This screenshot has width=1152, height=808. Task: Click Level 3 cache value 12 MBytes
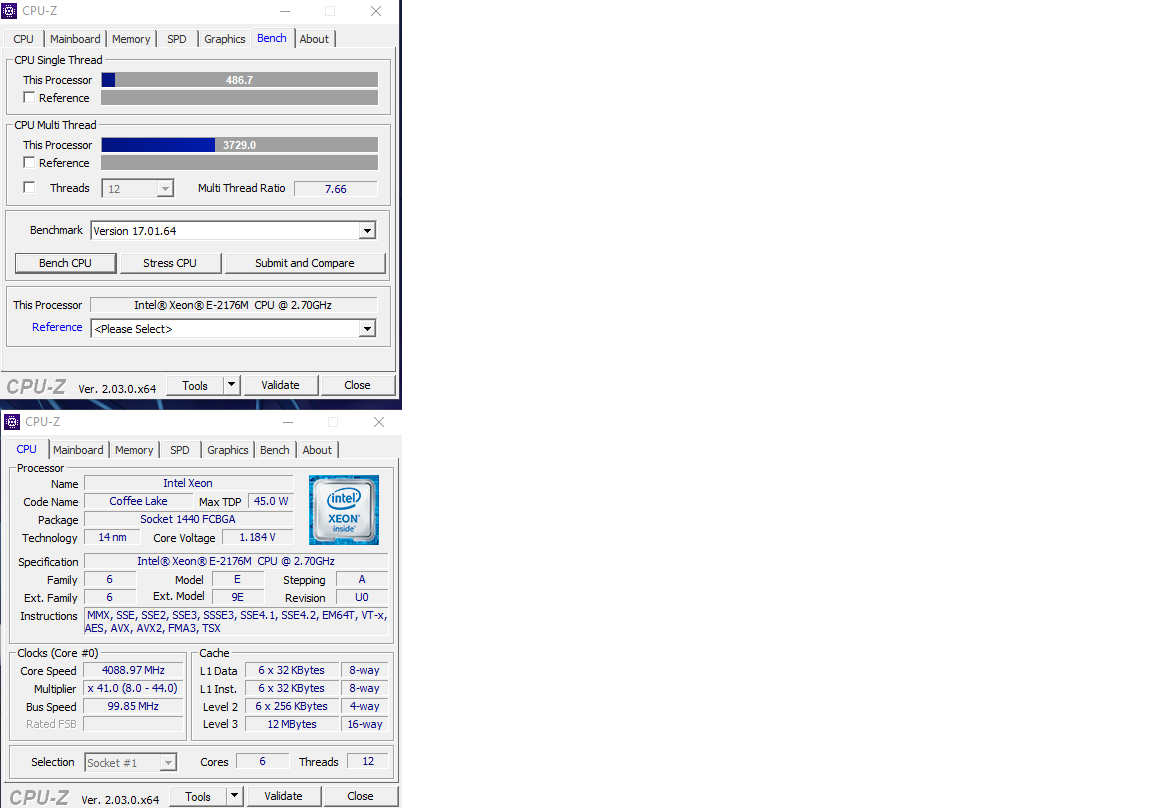pos(292,724)
